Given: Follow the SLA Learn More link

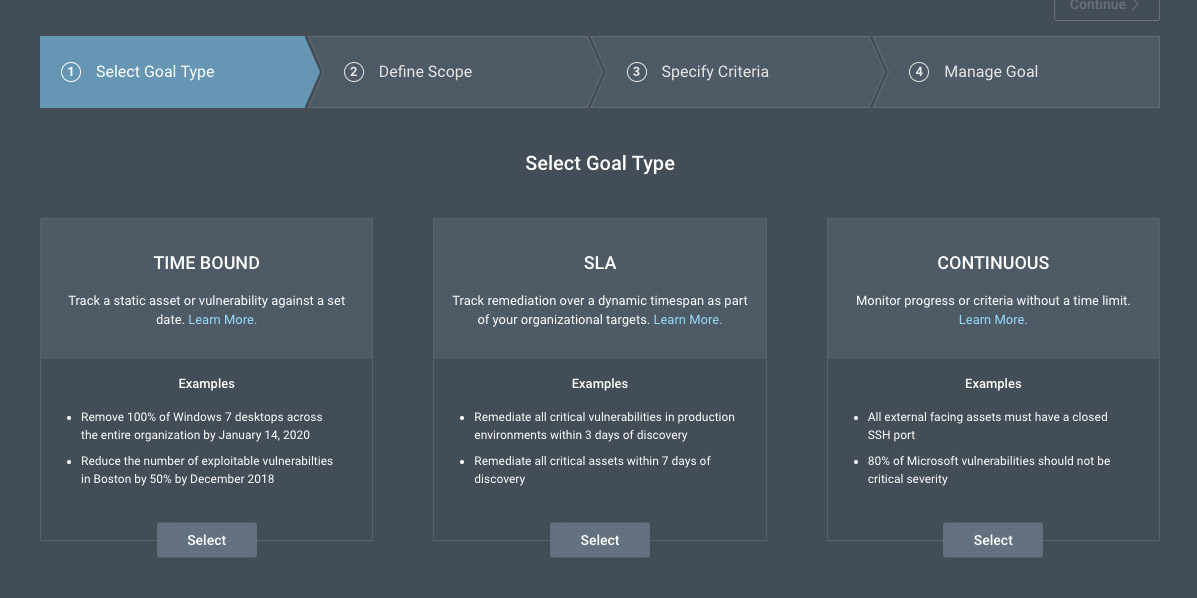Looking at the screenshot, I should pos(687,320).
